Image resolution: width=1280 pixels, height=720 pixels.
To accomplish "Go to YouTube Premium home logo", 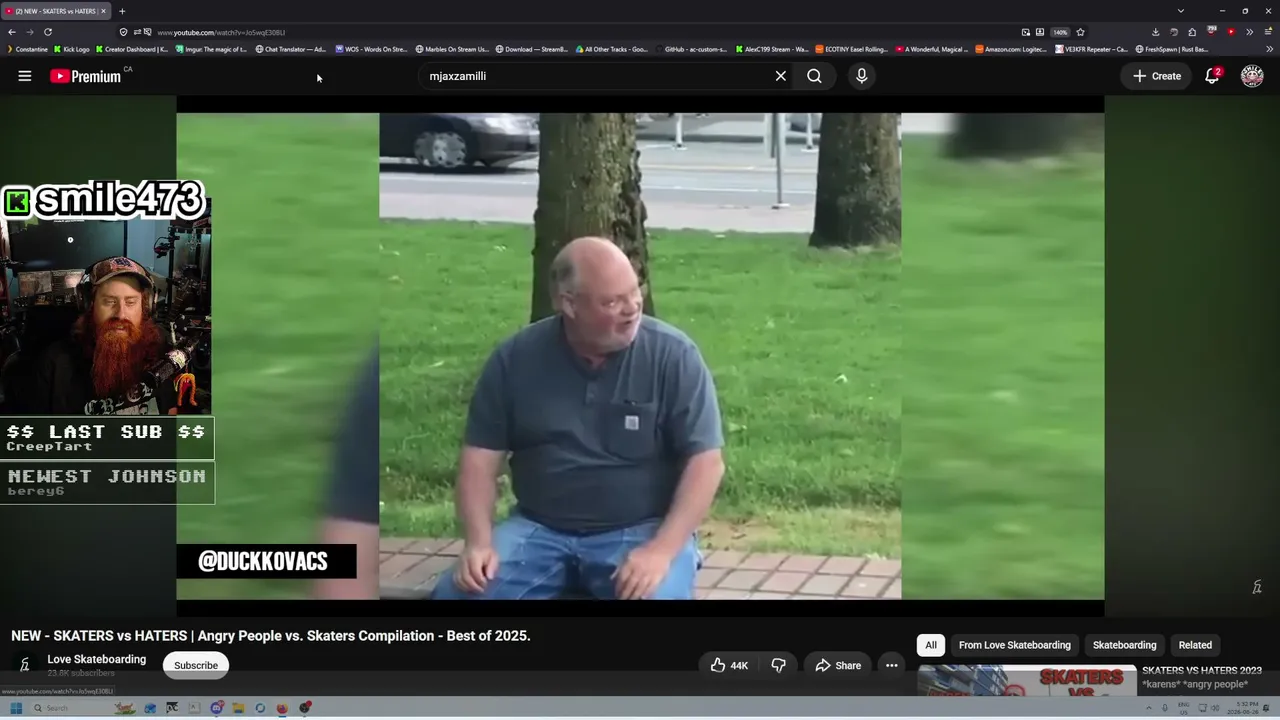I will tap(86, 76).
